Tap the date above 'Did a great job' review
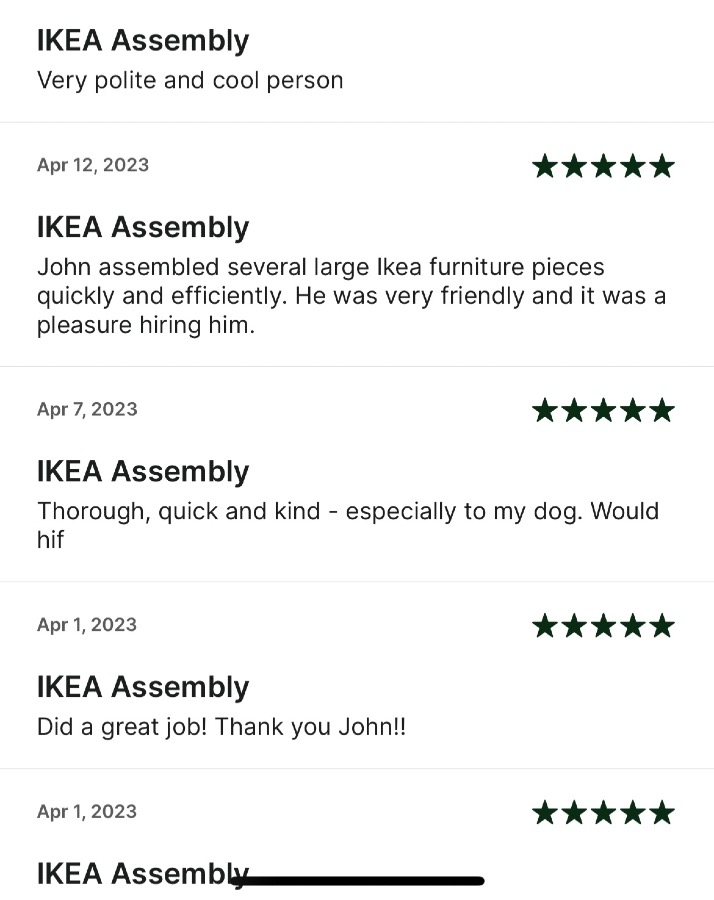The height and width of the screenshot is (900, 714). 87,625
